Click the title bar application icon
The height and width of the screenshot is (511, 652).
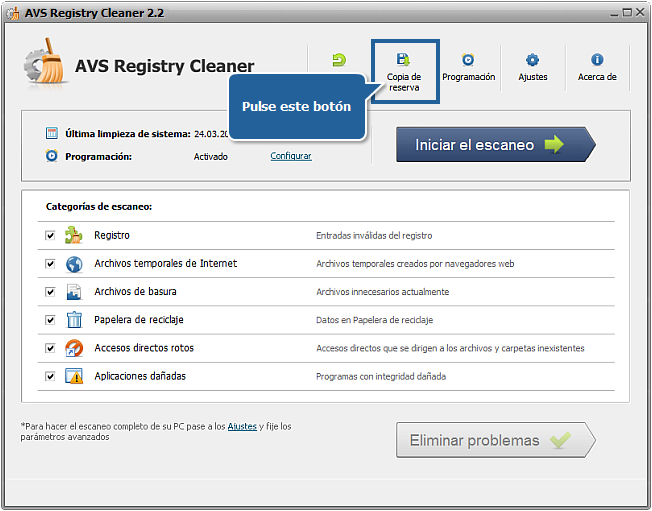click(12, 13)
